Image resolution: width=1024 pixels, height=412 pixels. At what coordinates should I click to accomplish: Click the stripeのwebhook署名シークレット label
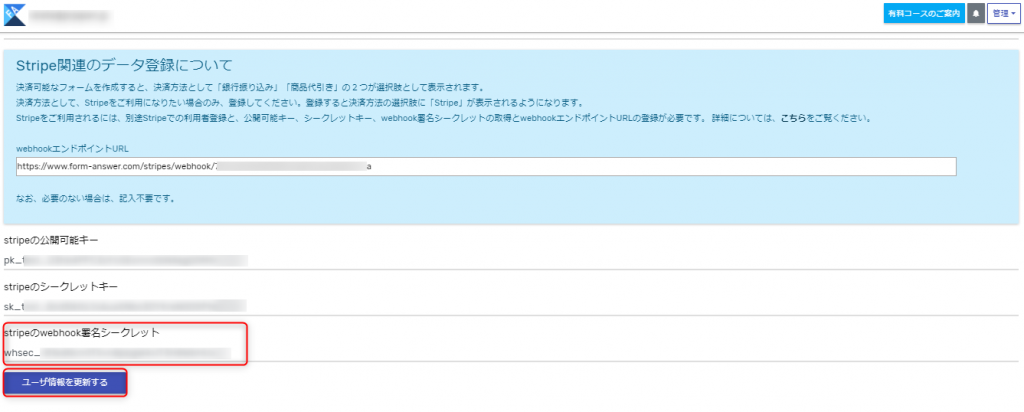coord(82,333)
